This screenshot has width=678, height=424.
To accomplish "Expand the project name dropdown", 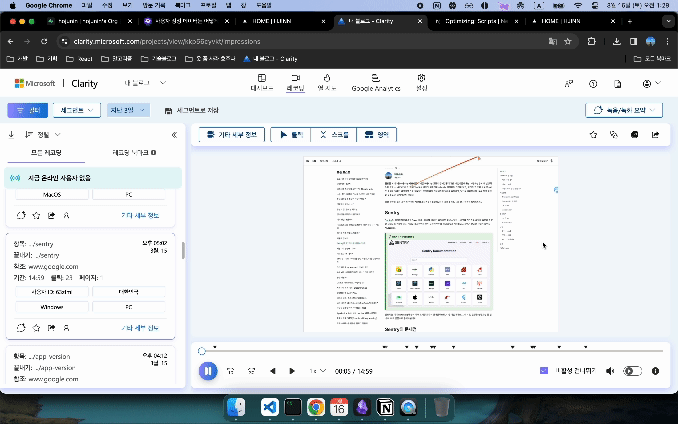I will tap(145, 83).
